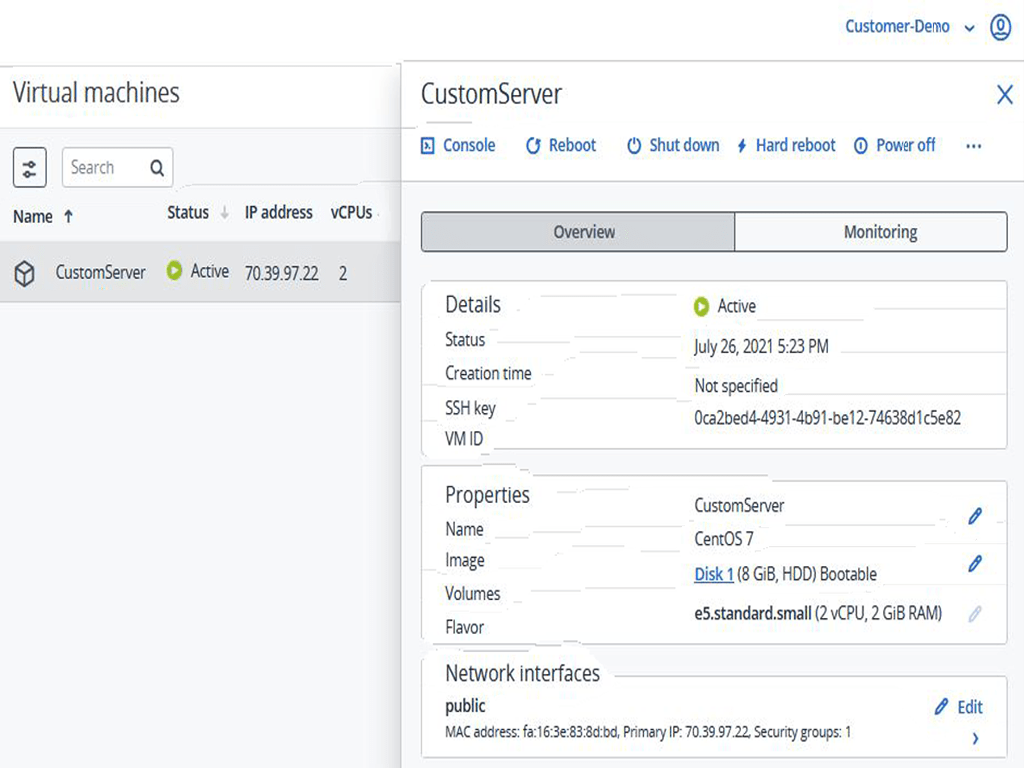1024x768 pixels.
Task: Select the Overview tab
Action: point(584,232)
